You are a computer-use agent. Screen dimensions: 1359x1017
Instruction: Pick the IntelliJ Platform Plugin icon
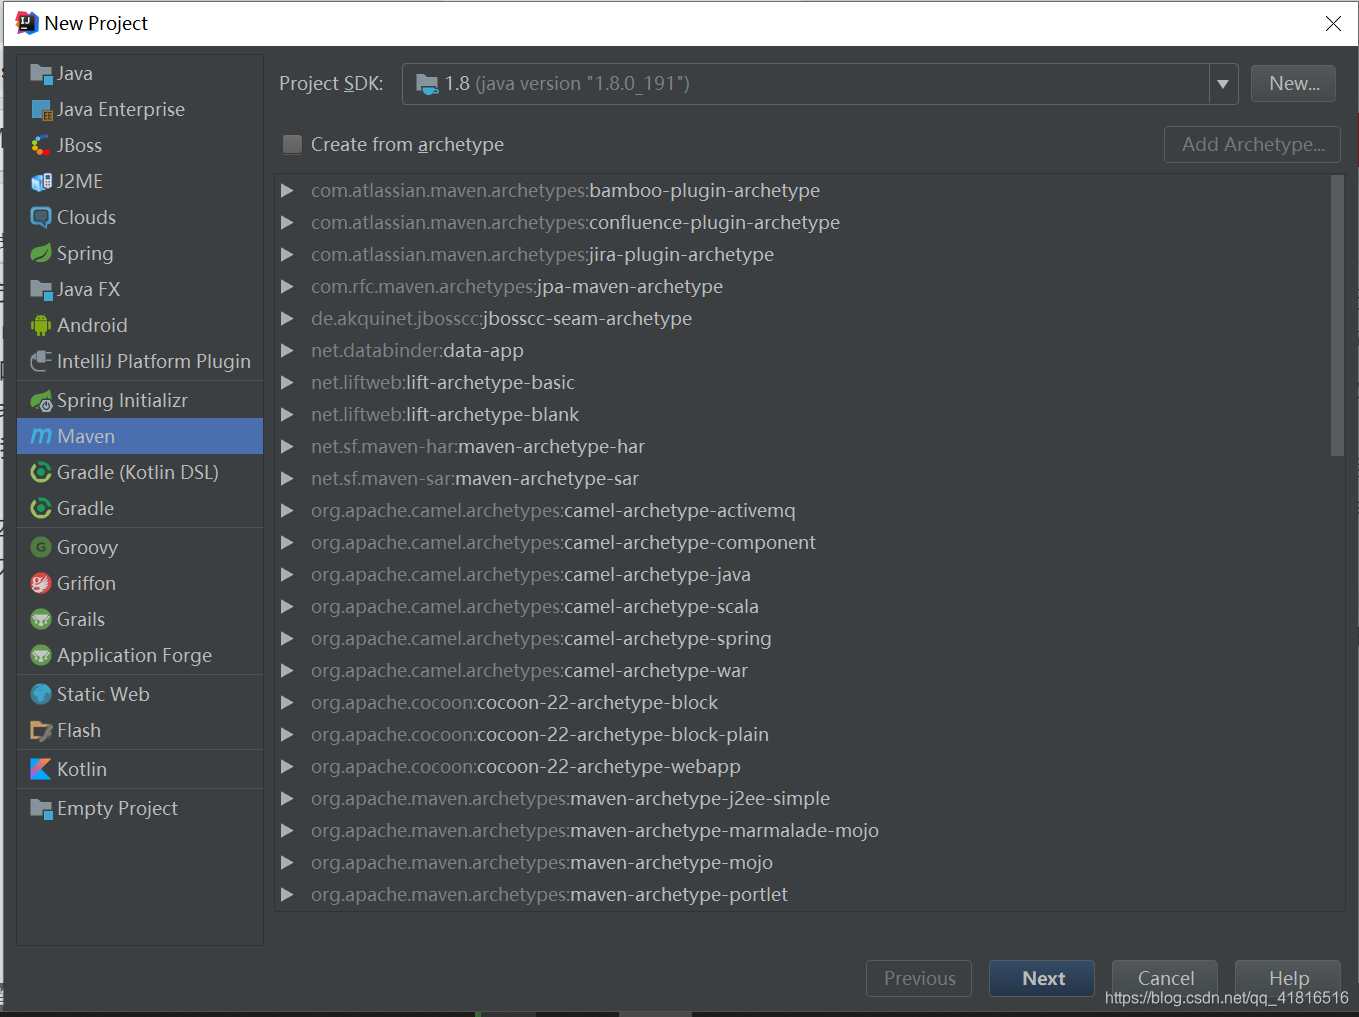pos(41,361)
